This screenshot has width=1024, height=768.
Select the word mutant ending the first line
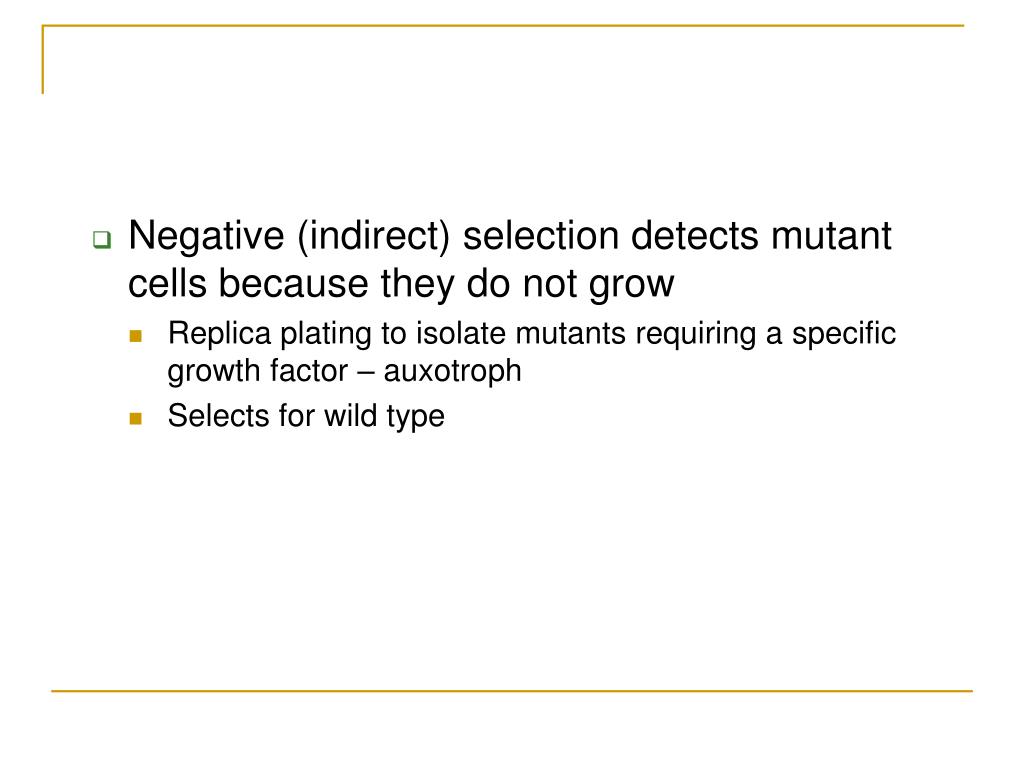pyautogui.click(x=831, y=236)
